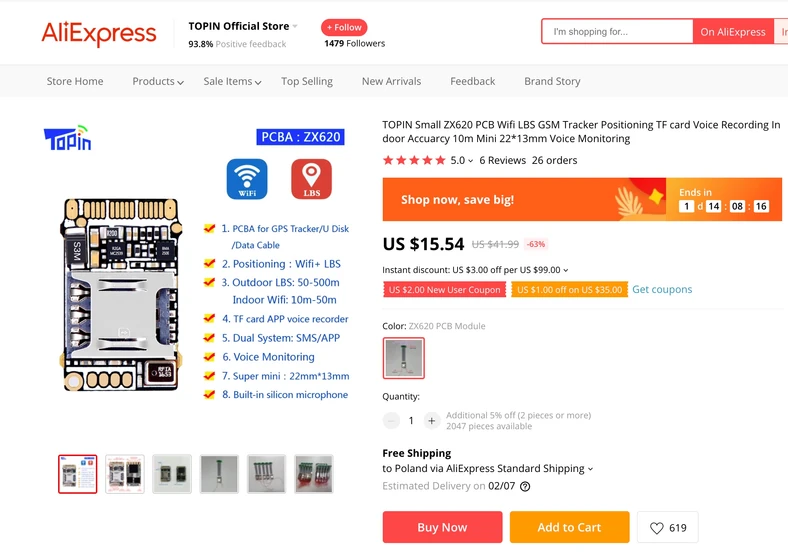Click the I'm shopping for search field
This screenshot has width=788, height=559.
[x=617, y=32]
